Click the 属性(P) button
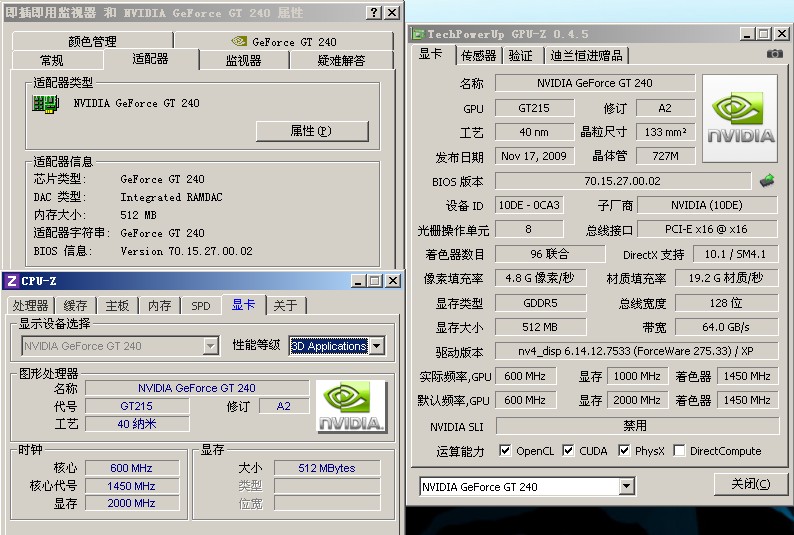Viewport: 794px width, 535px height. [312, 131]
